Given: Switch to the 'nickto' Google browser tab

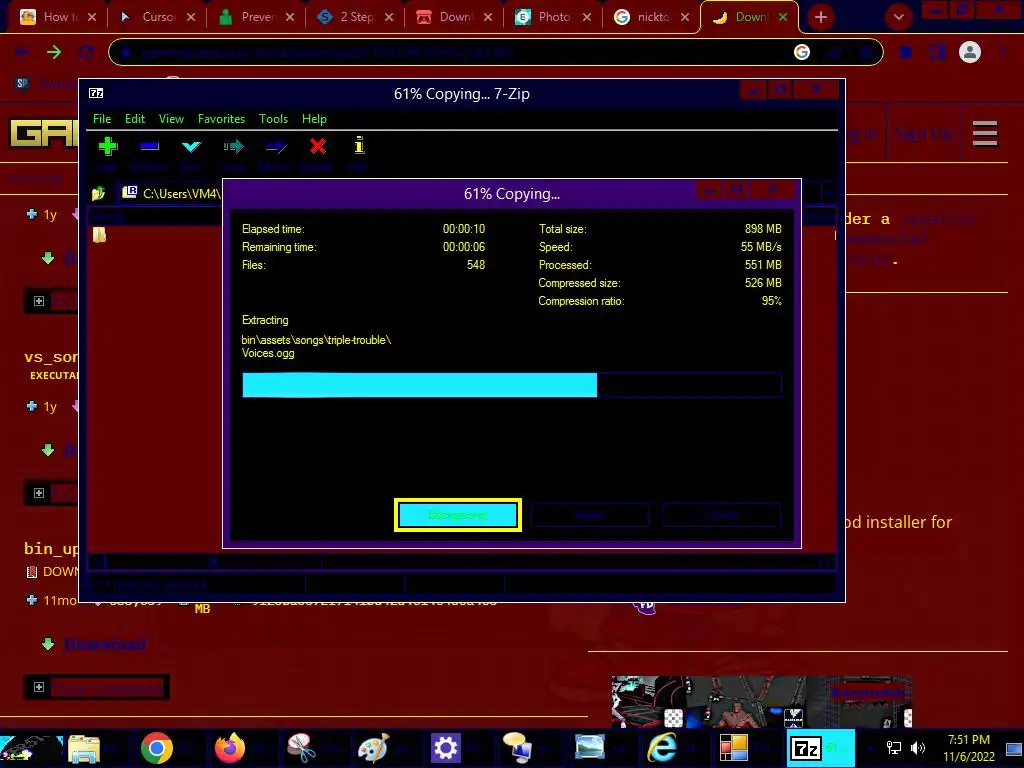Looking at the screenshot, I should (x=652, y=17).
